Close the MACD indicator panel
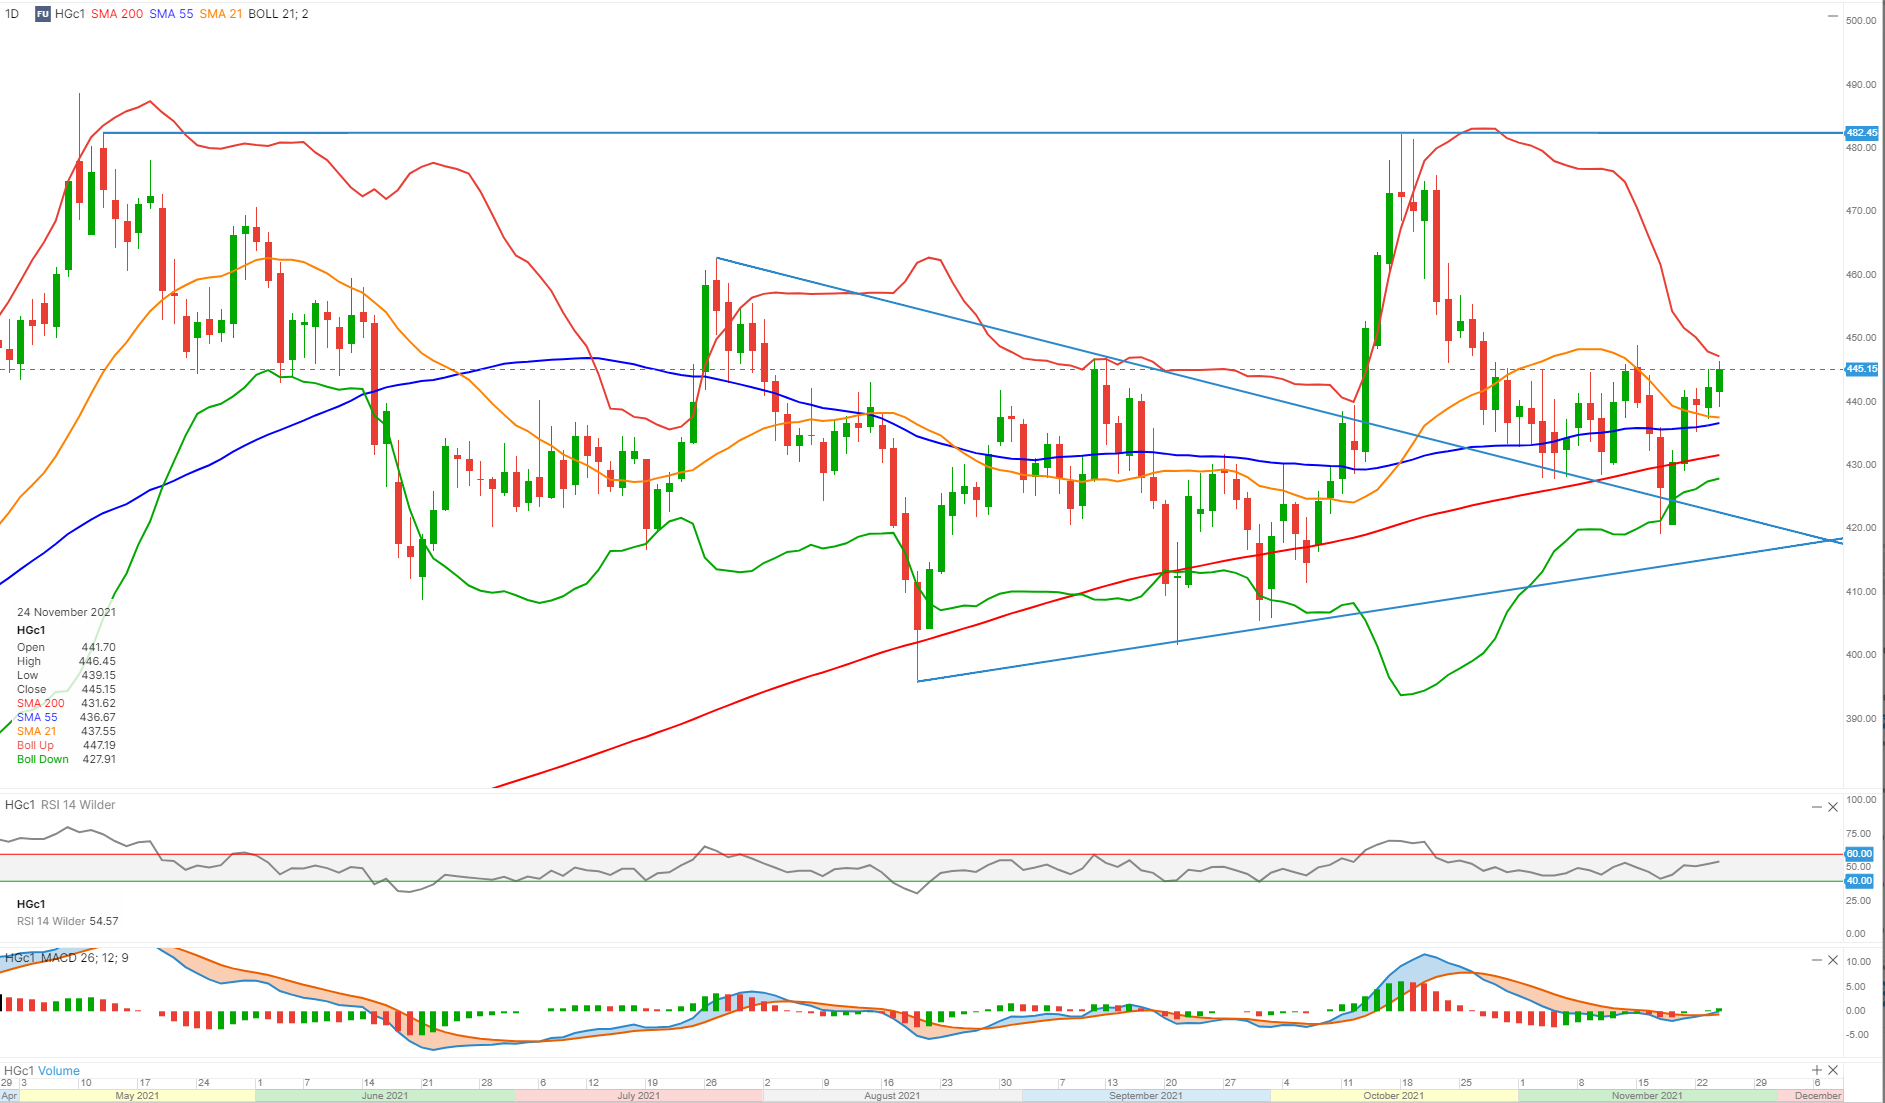 1833,960
